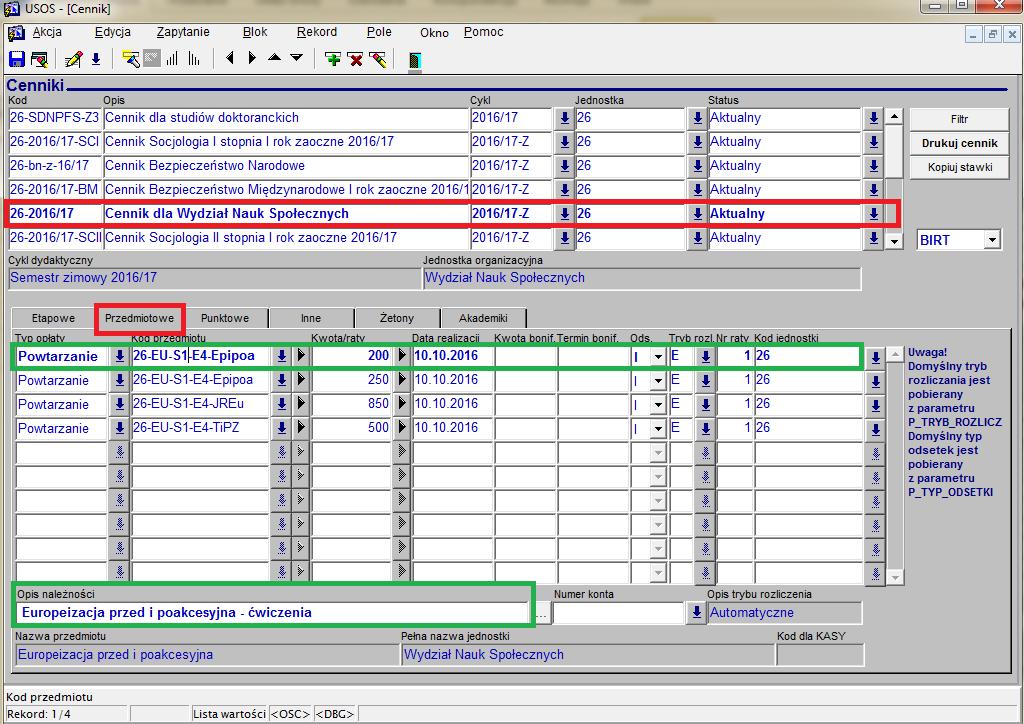This screenshot has width=1024, height=724.
Task: Switch to the Żetony tab
Action: pyautogui.click(x=397, y=319)
